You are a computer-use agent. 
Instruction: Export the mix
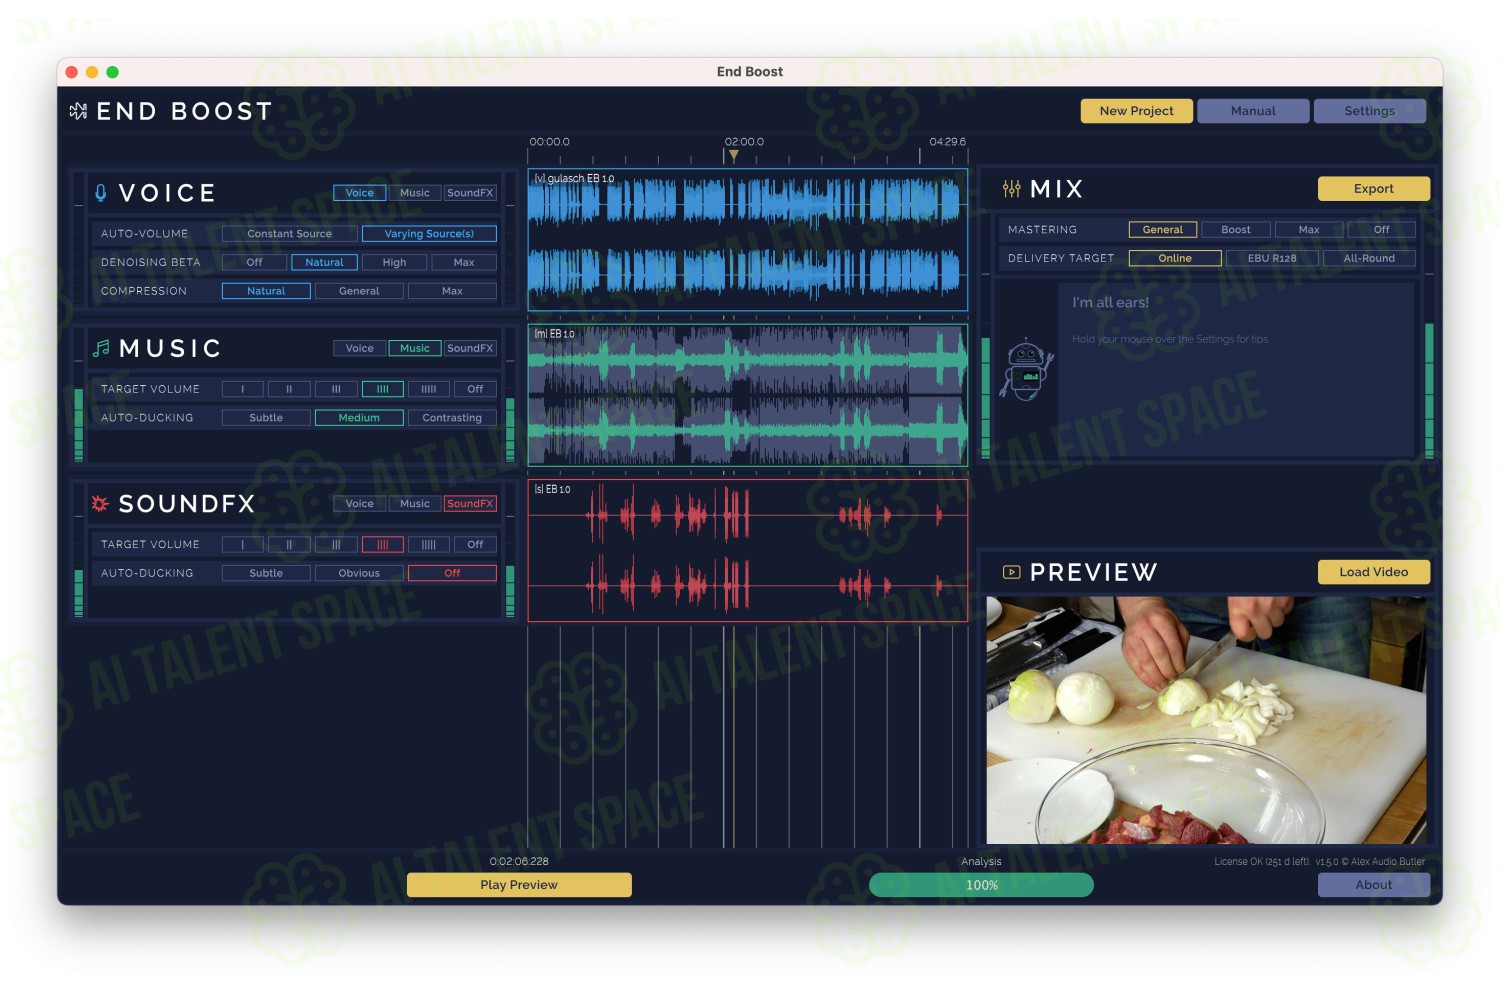coord(1374,189)
